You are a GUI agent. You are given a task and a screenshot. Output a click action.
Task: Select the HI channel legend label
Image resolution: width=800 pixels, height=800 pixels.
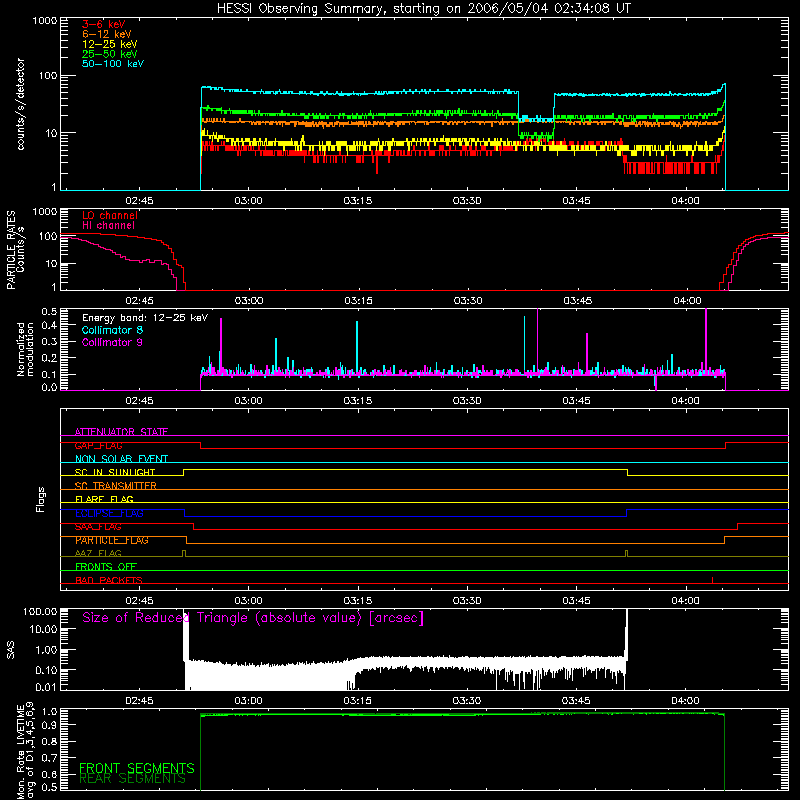[109, 225]
